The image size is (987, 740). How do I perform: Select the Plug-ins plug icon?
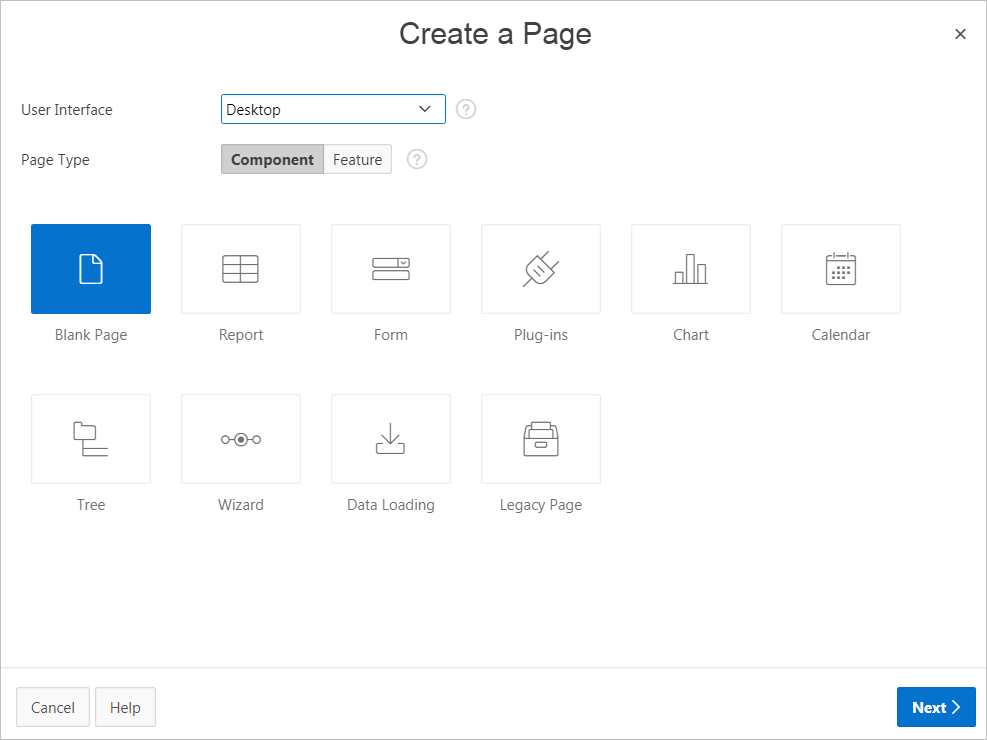541,269
